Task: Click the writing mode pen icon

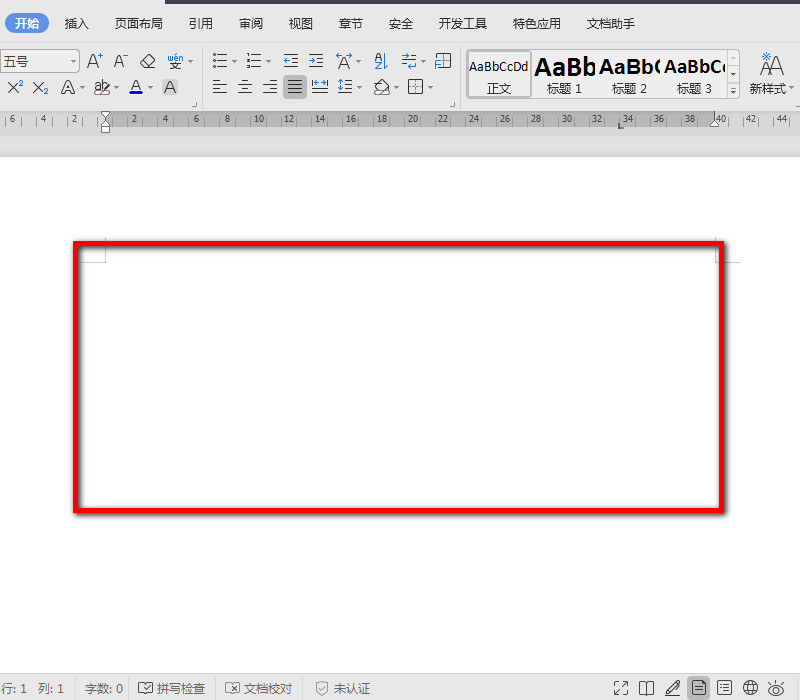Action: click(x=672, y=688)
